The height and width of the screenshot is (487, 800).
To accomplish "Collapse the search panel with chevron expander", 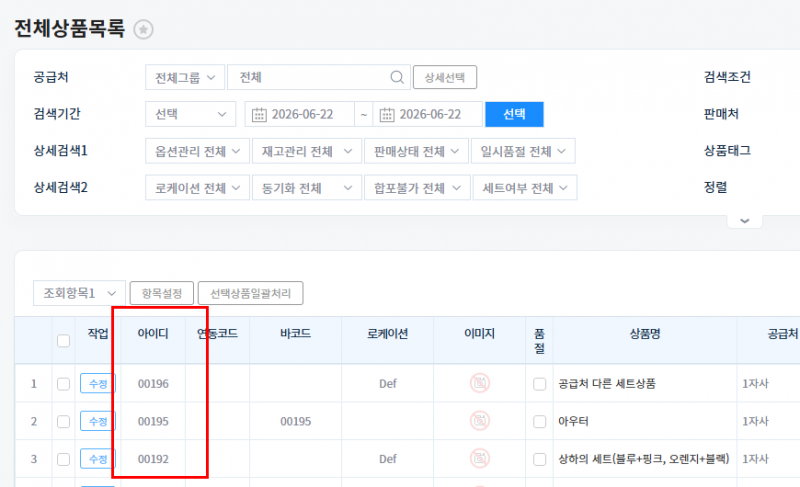I will click(x=745, y=221).
